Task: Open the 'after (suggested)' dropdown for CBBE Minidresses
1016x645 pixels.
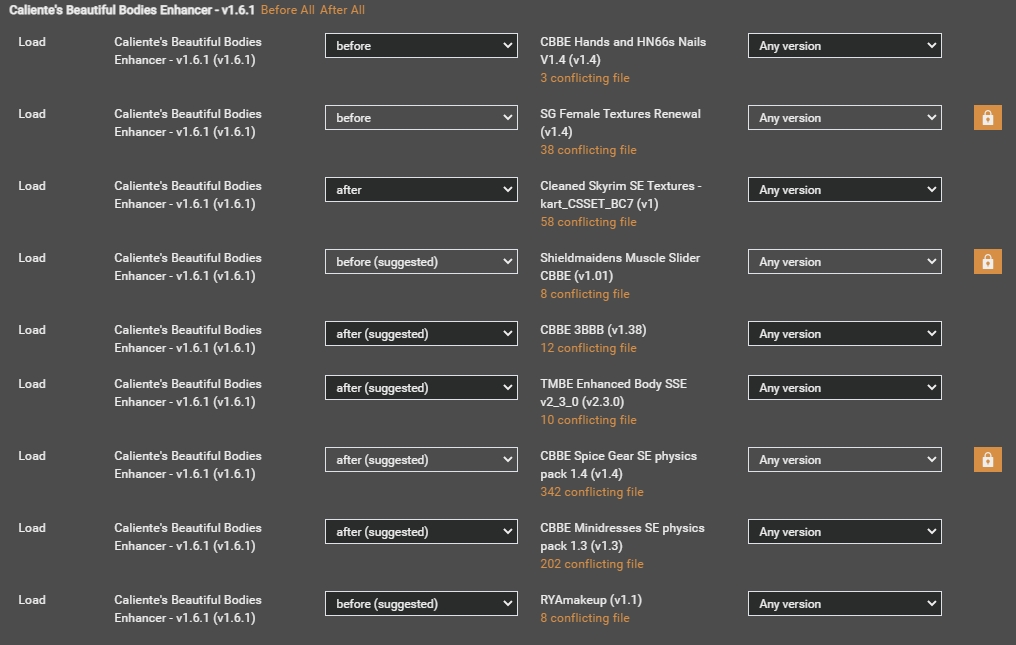Action: point(421,531)
